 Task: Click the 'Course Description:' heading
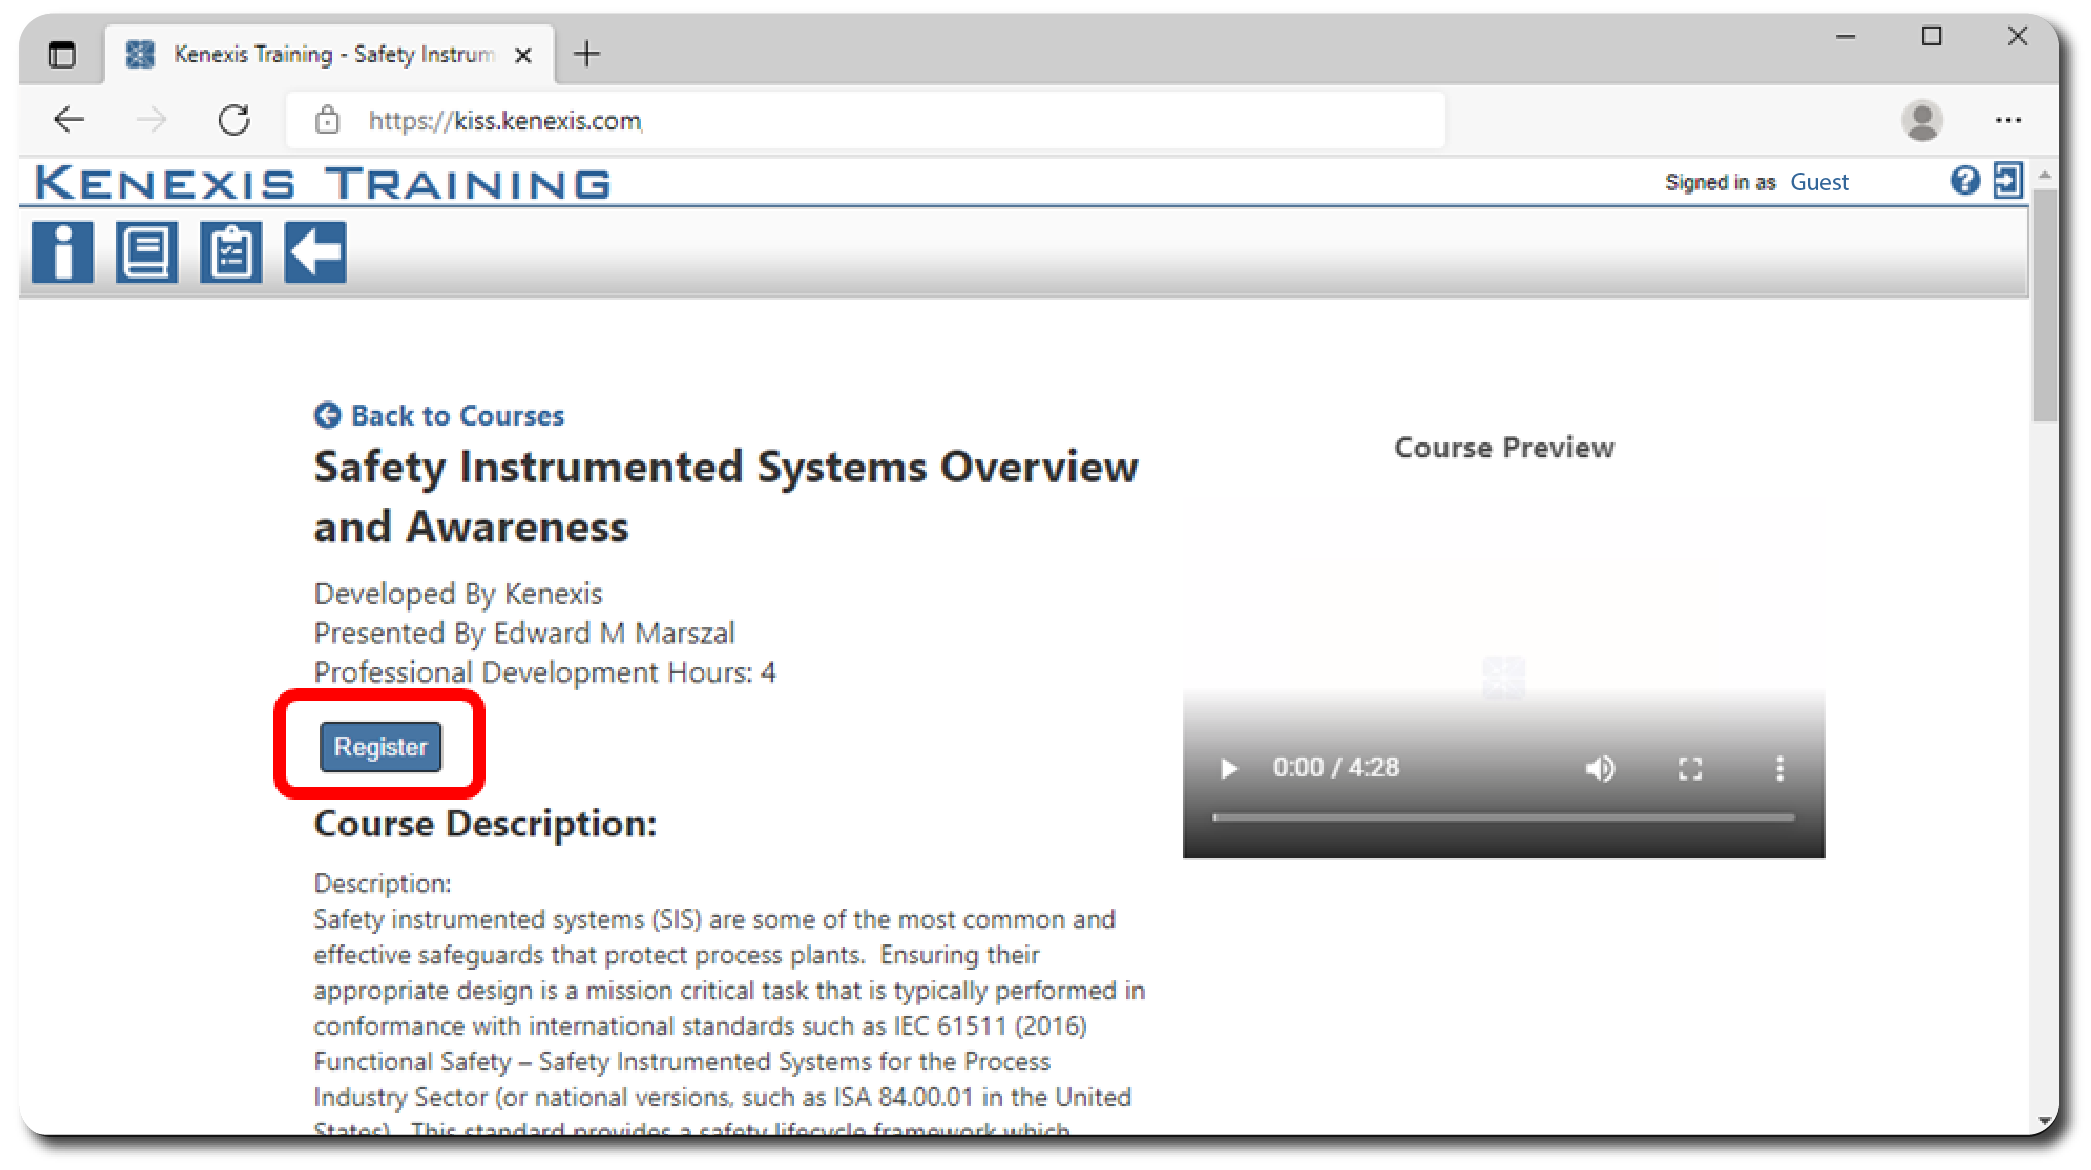485,824
